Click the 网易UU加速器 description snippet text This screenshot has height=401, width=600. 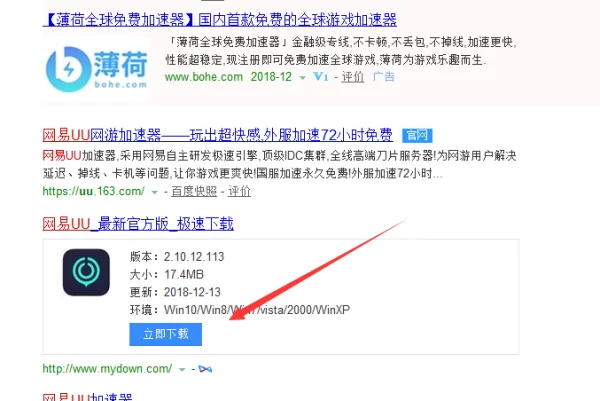(x=279, y=165)
